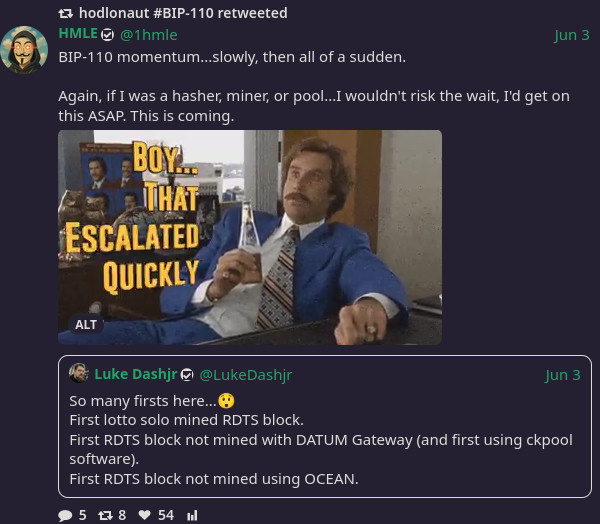Click the astonished face emoji
Screen dimensions: 600x524
point(226,401)
